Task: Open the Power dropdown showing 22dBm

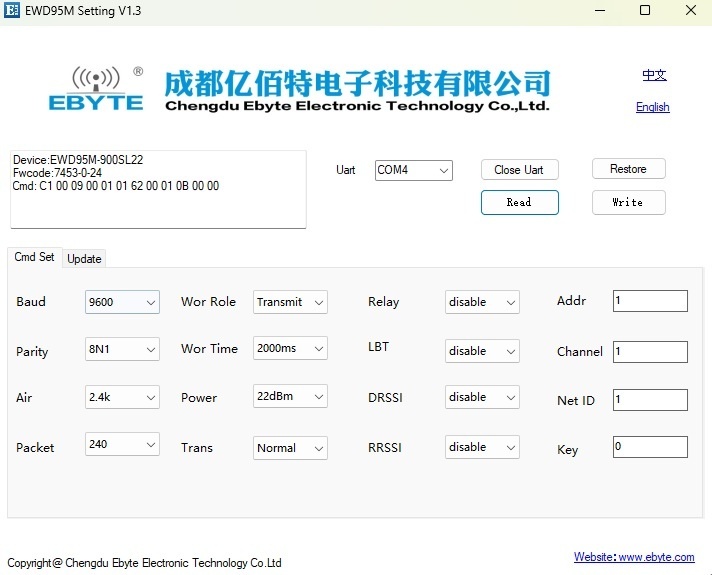Action: coord(290,396)
